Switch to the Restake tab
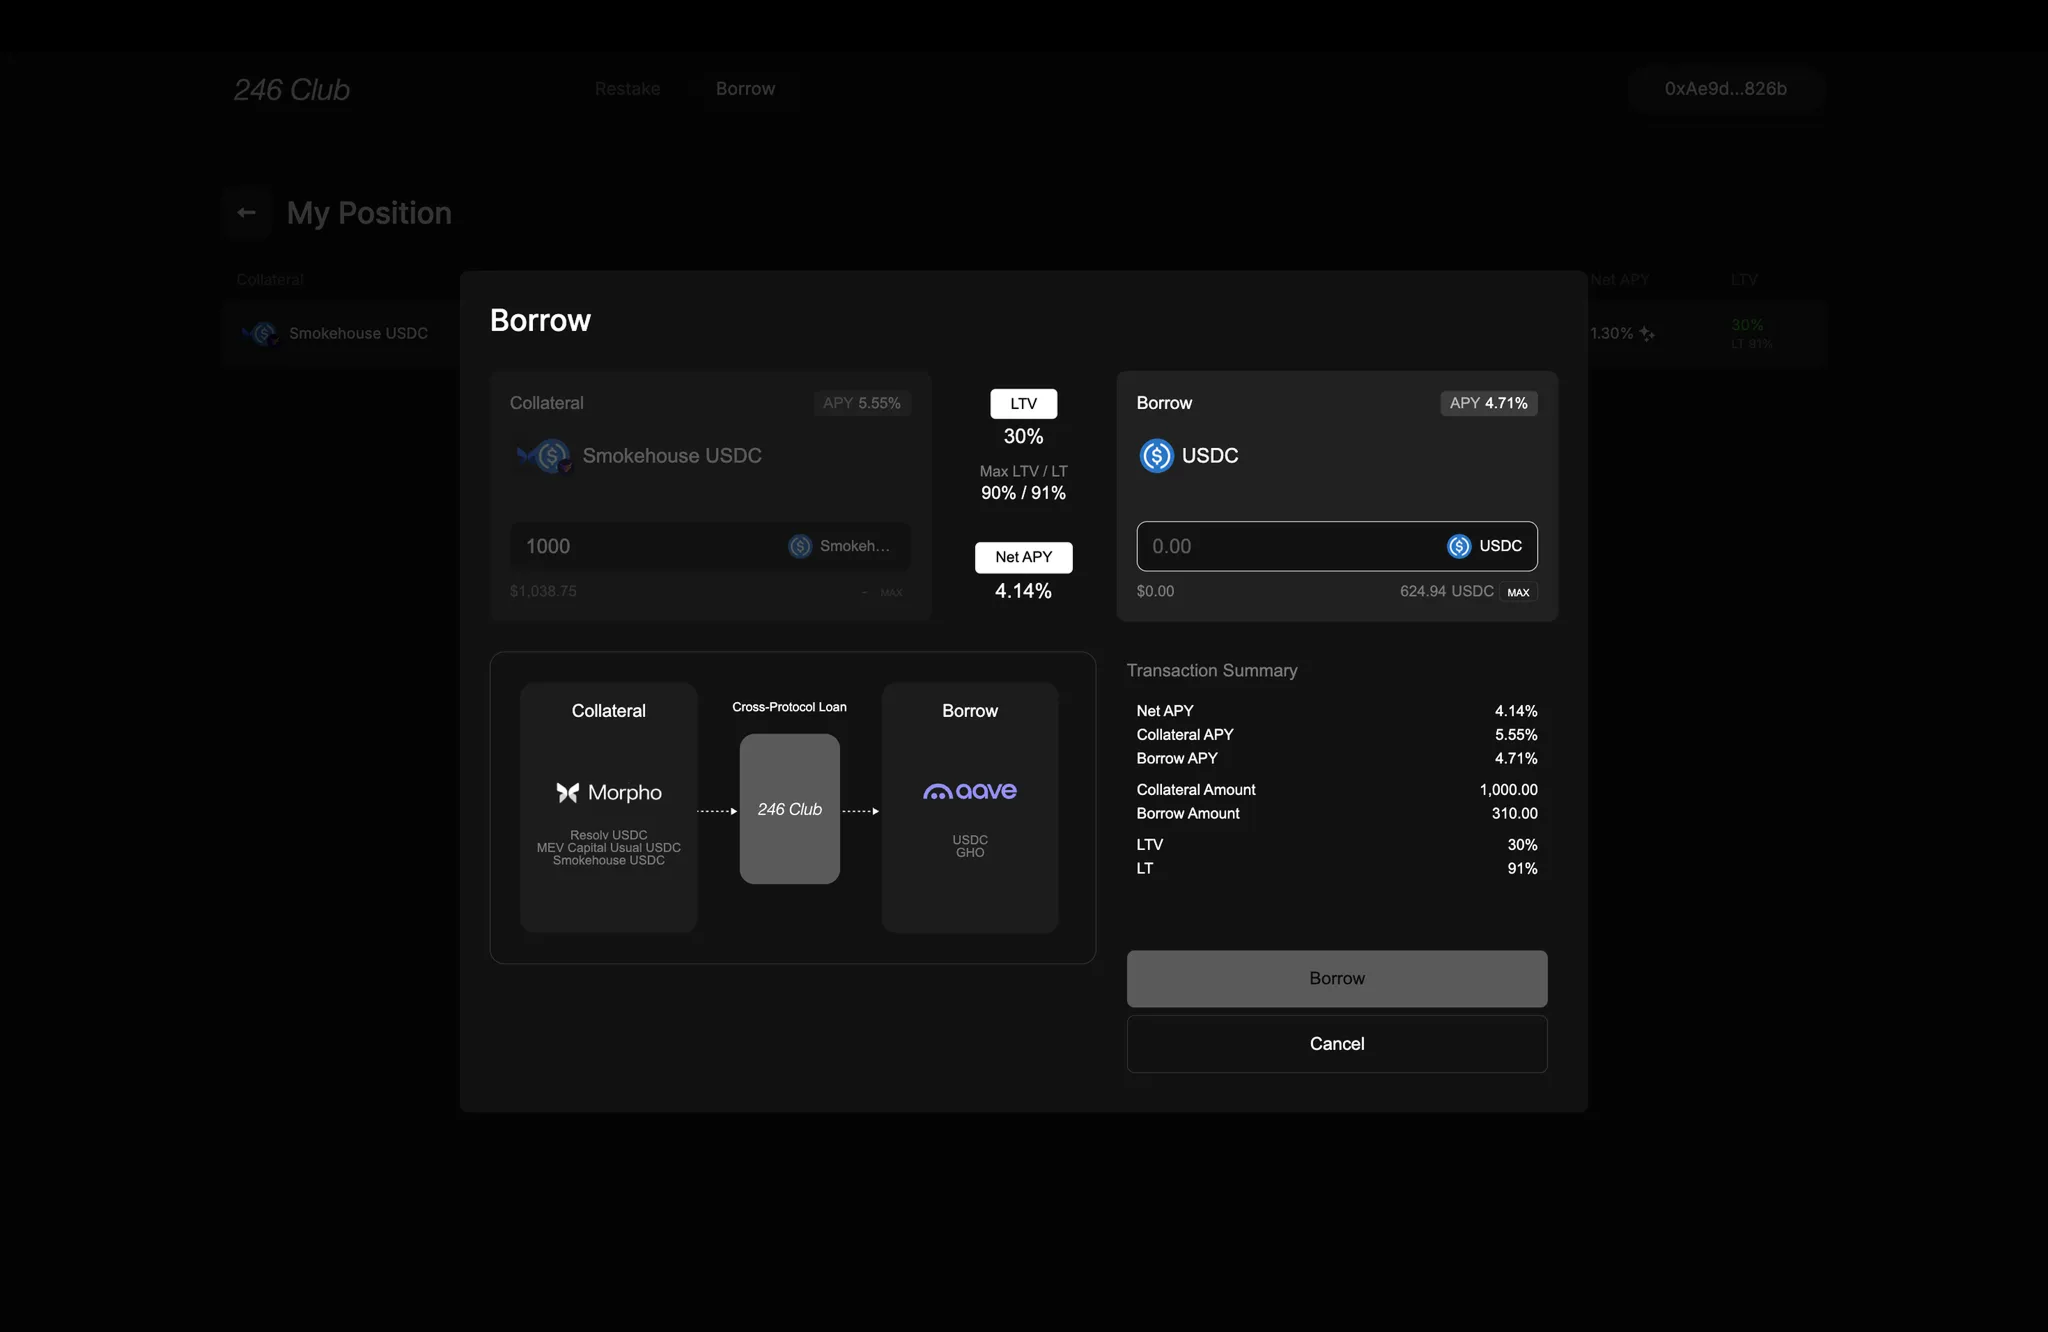 pyautogui.click(x=627, y=89)
